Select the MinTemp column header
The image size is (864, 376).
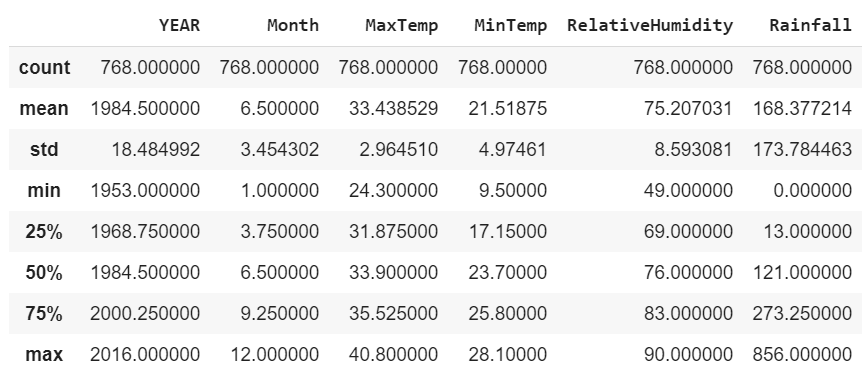tap(510, 25)
